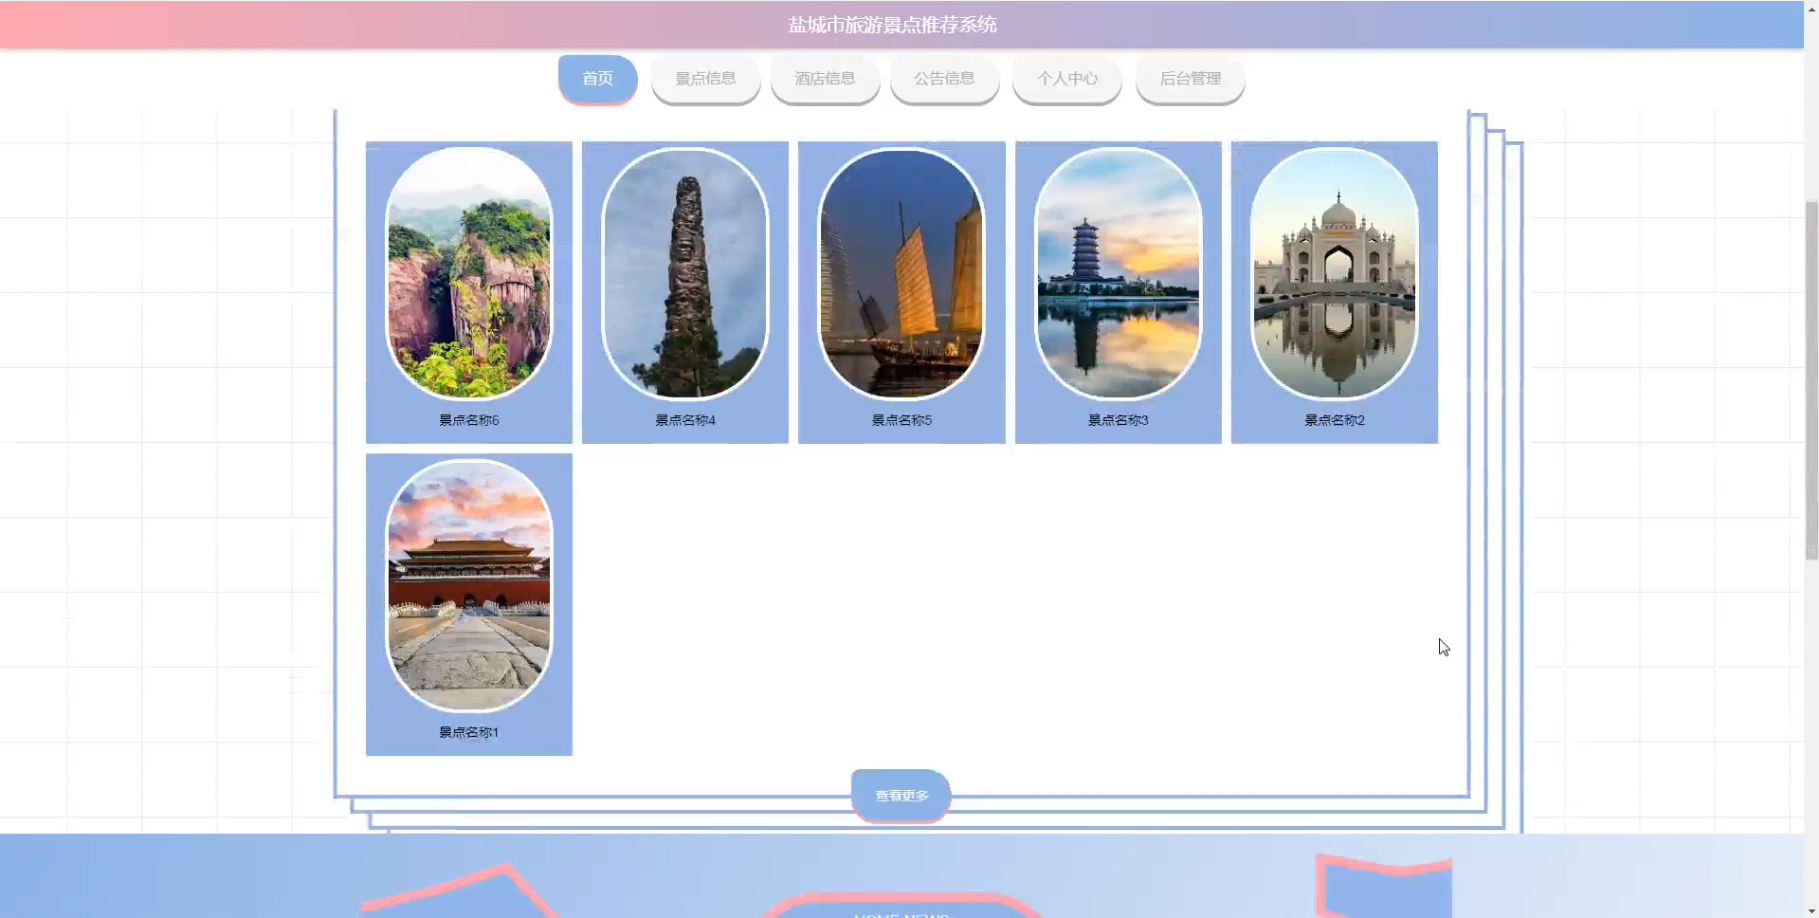Click the scrollbar down arrow
This screenshot has height=918, width=1819.
pos(1811,911)
